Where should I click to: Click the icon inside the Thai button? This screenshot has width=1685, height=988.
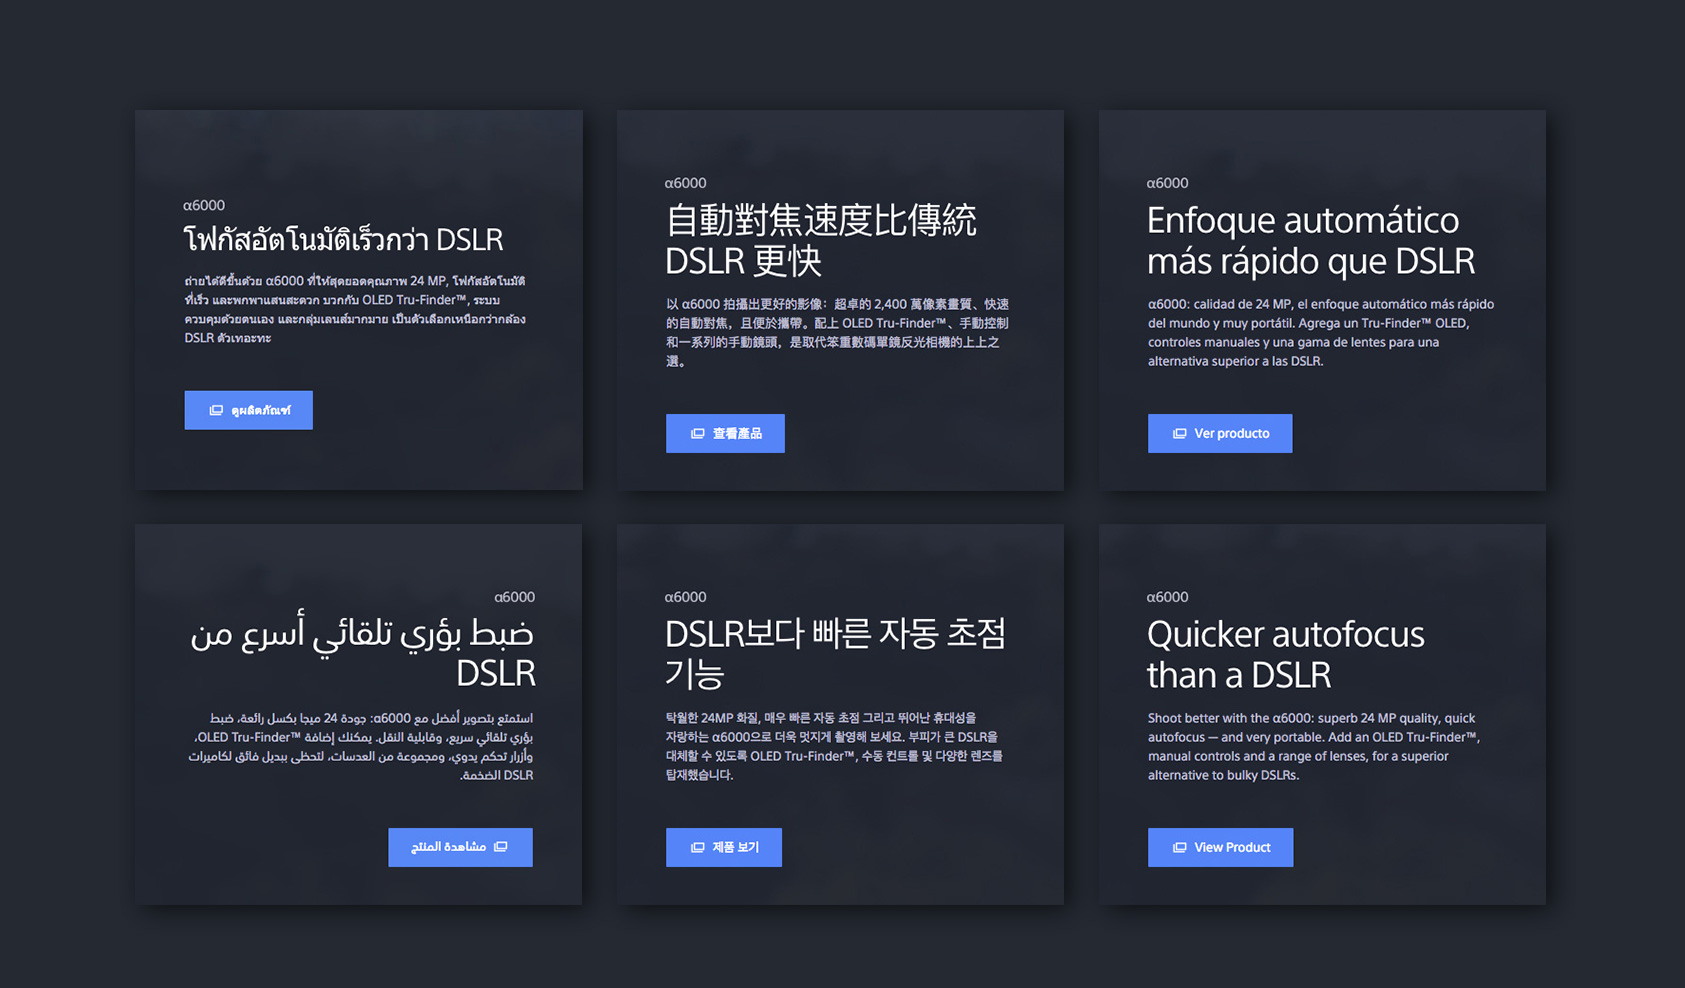pyautogui.click(x=216, y=411)
